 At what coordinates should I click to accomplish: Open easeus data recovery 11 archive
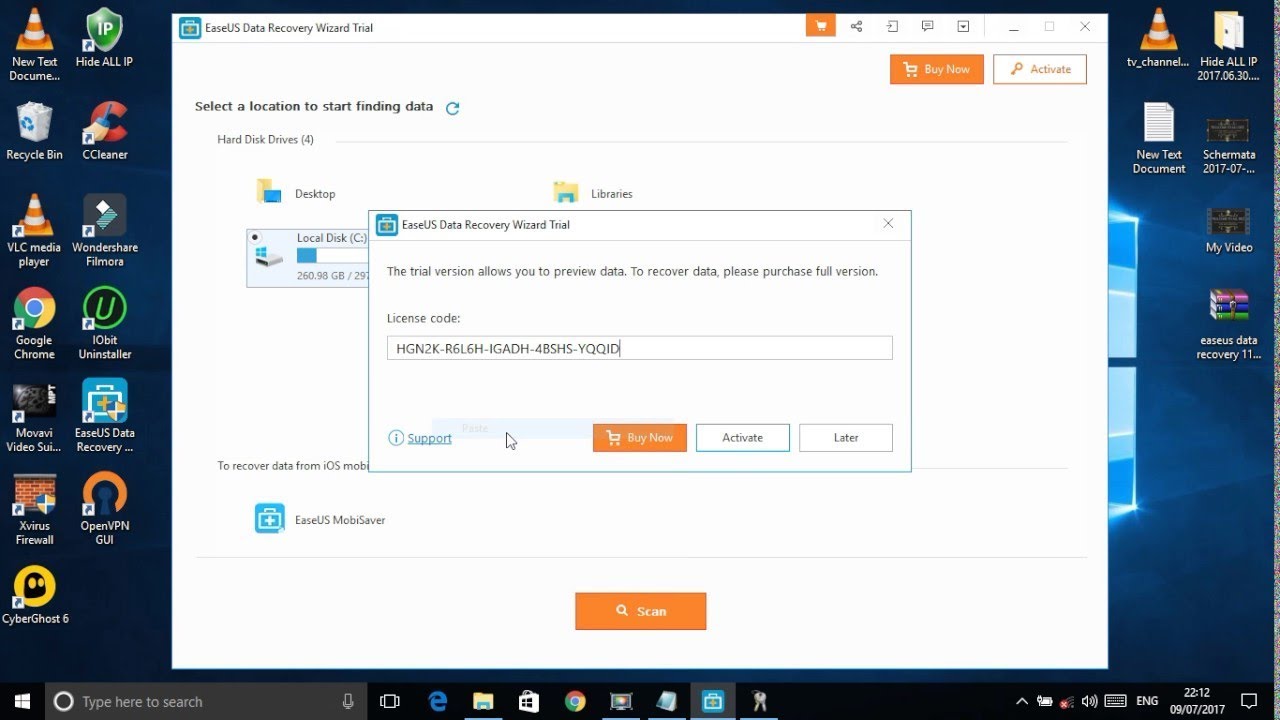coord(1228,324)
